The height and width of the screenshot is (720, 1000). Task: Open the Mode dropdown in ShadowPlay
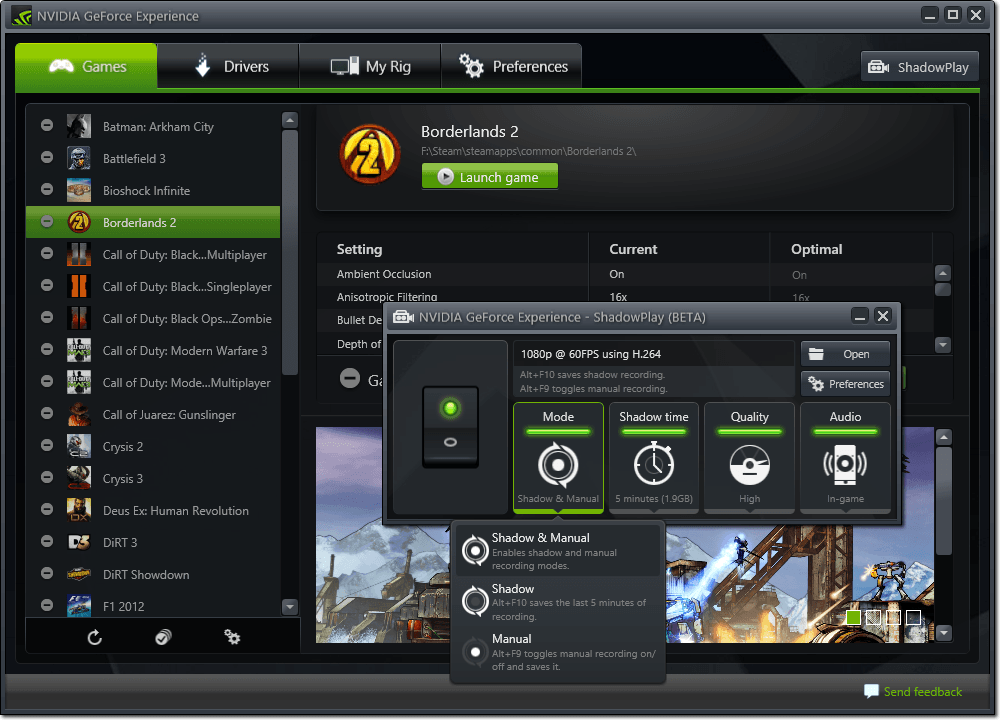558,457
